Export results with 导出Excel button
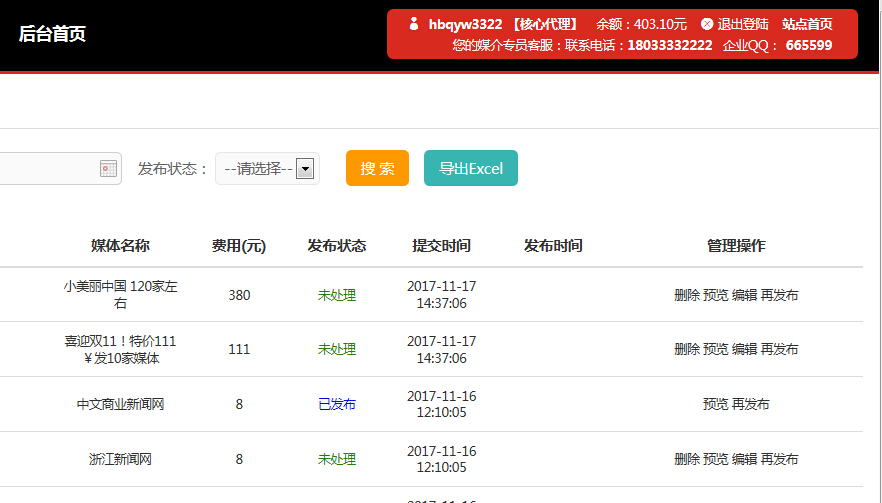This screenshot has height=503, width=882. (x=471, y=168)
